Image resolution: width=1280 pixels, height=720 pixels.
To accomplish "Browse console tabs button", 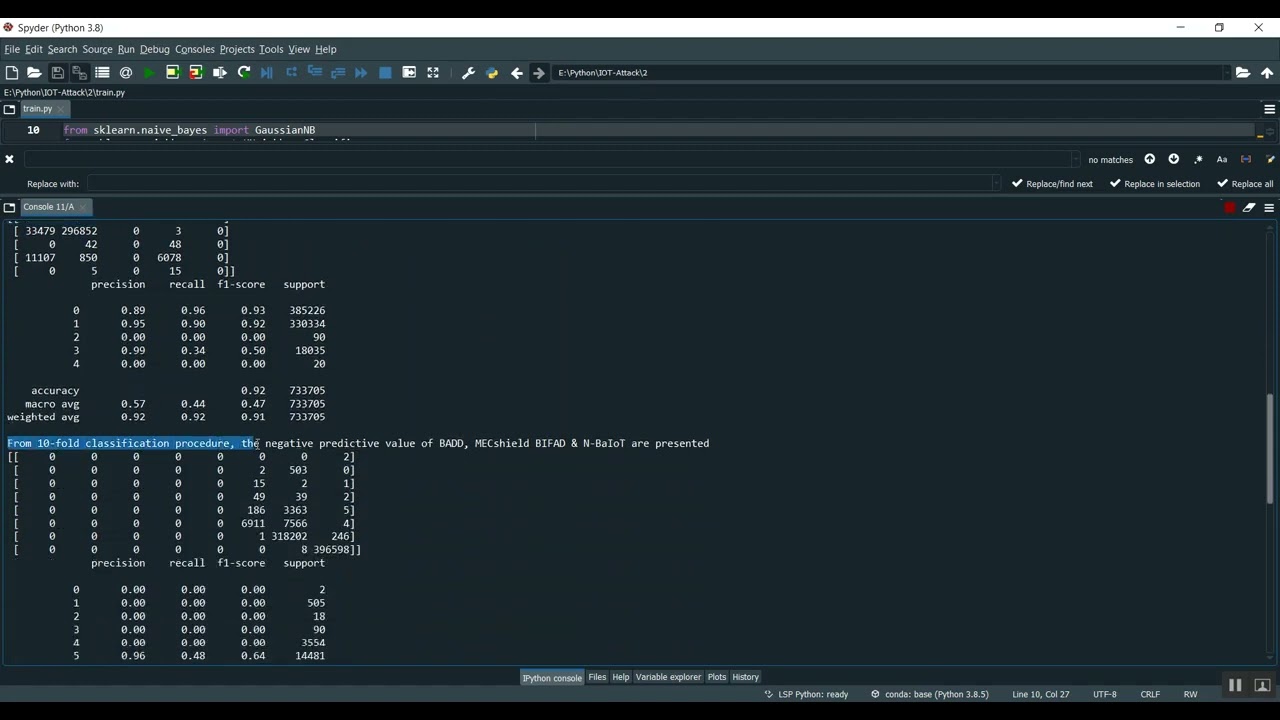I will (x=9, y=208).
